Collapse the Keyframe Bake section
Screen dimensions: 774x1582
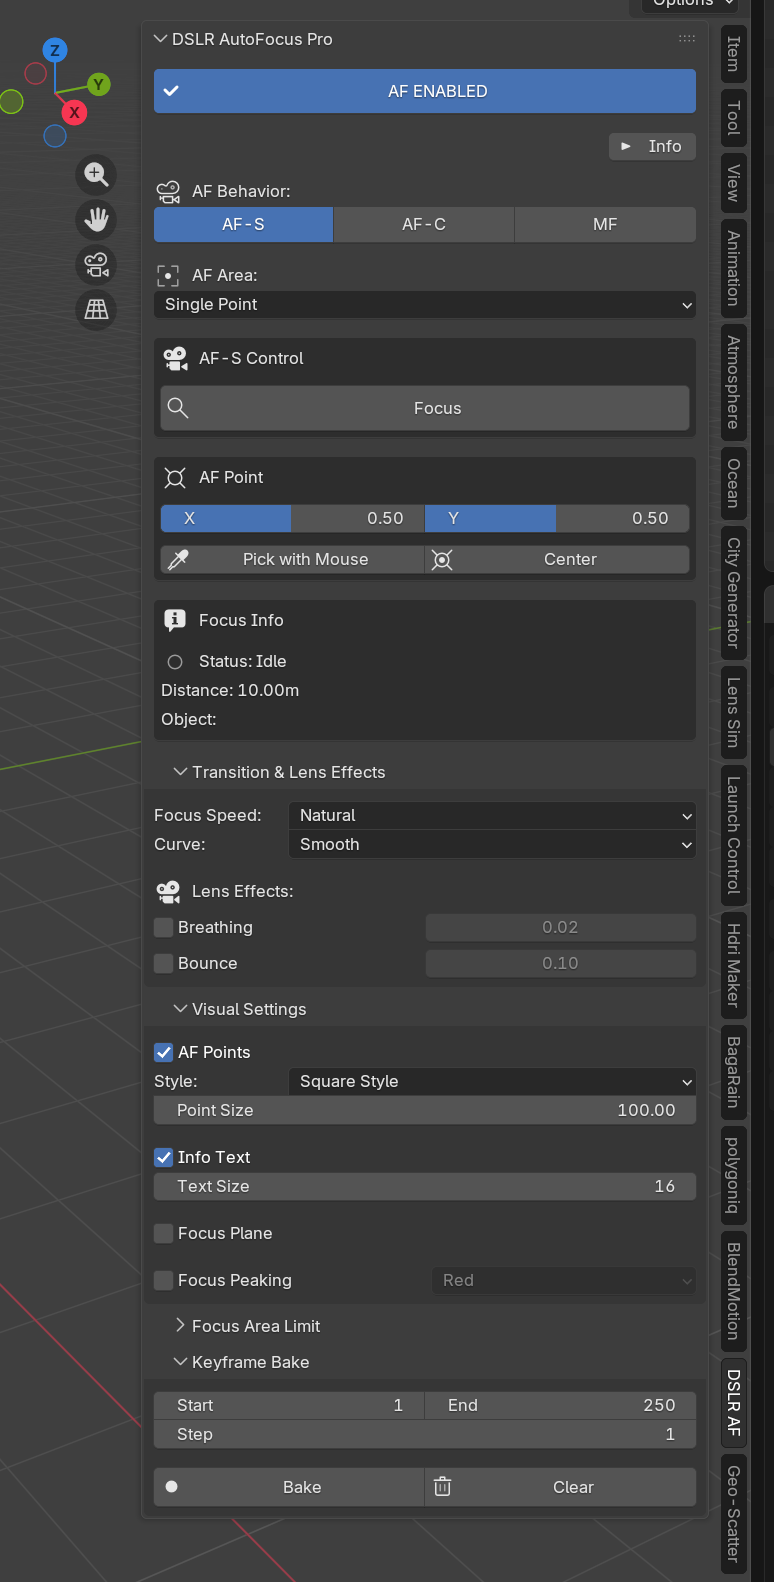(180, 1362)
